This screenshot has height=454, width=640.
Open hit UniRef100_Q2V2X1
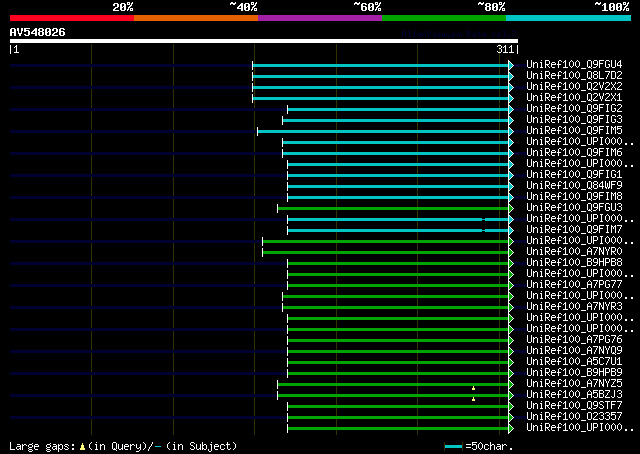[574, 97]
